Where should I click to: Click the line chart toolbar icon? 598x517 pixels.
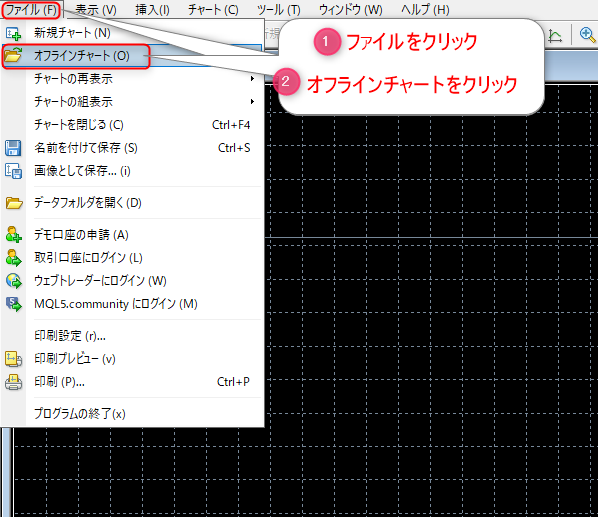click(x=555, y=36)
